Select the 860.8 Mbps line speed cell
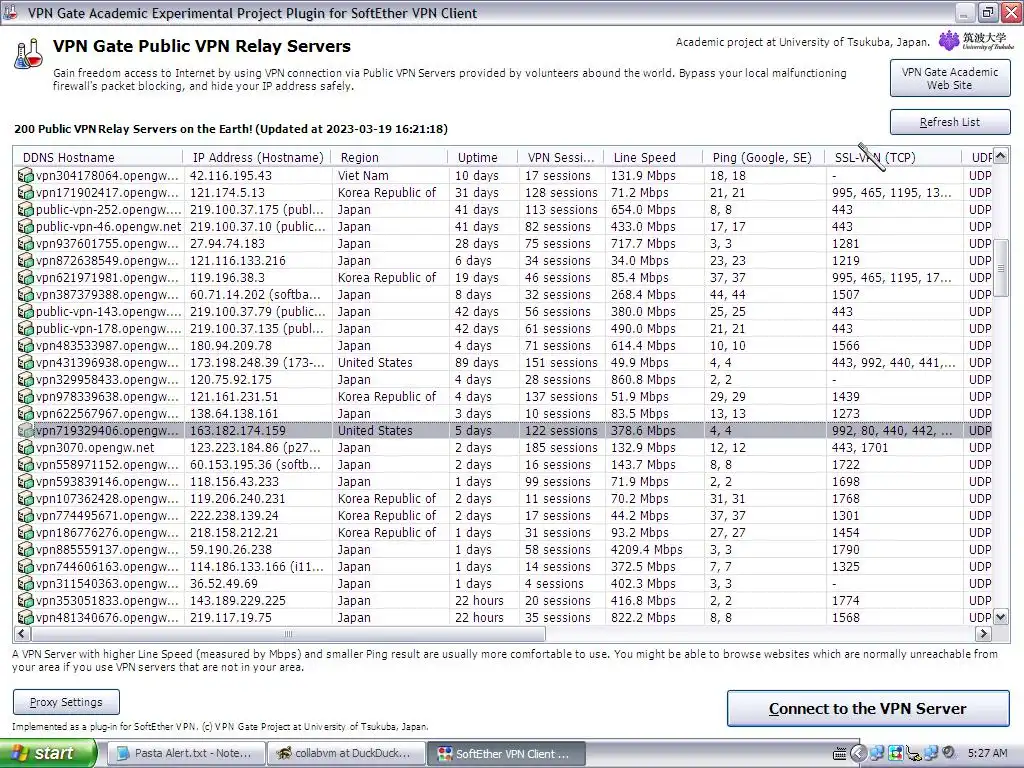Viewport: 1024px width, 768px height. pyautogui.click(x=643, y=379)
